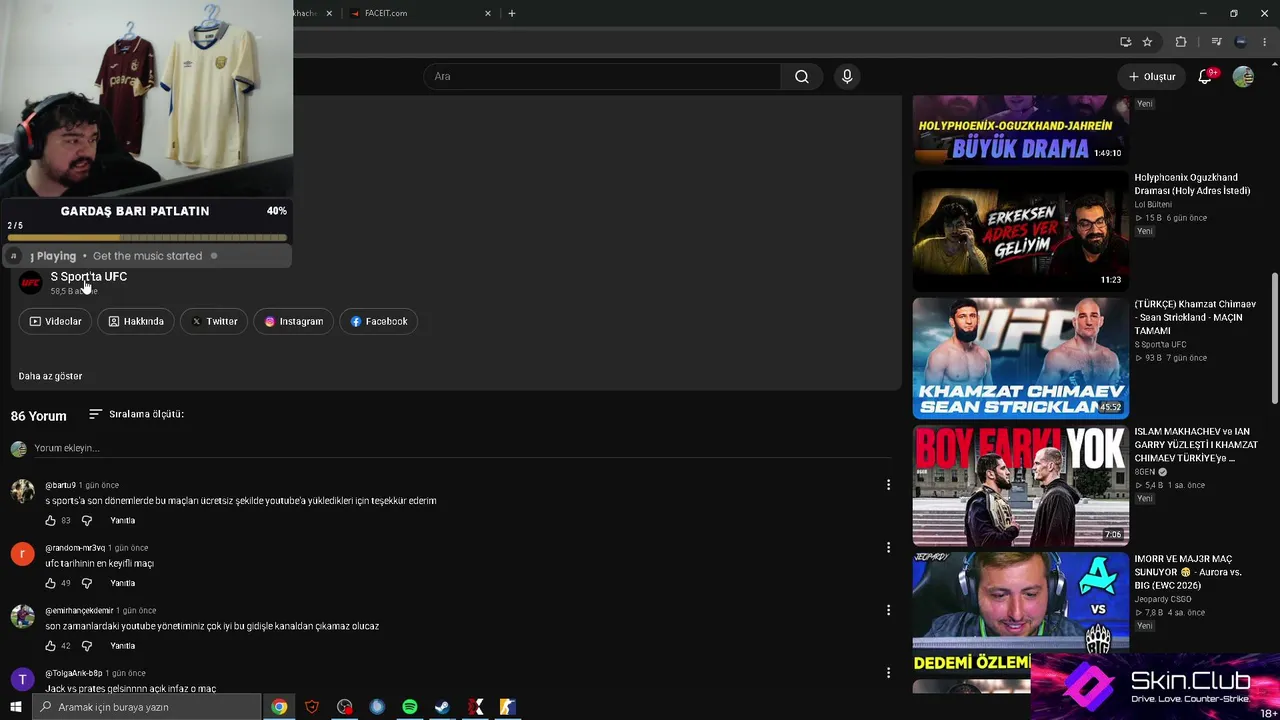Open options menu for @TolgaArık-b8p comment

pos(888,673)
